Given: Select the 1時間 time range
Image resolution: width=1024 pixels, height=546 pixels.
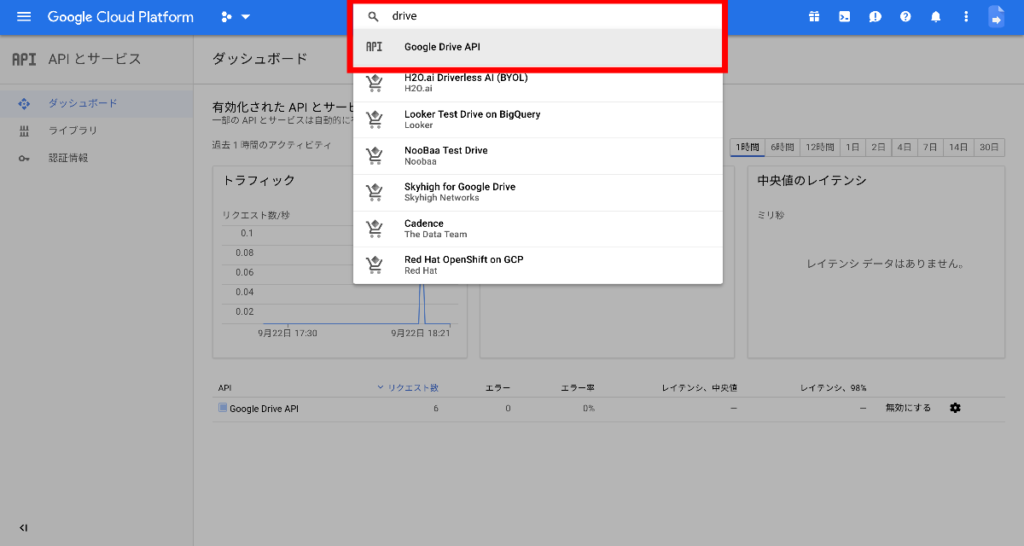Looking at the screenshot, I should point(748,148).
